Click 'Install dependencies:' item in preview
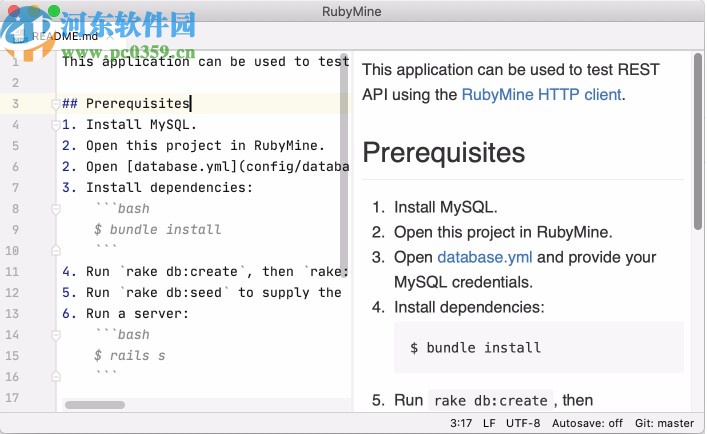This screenshot has width=707, height=434. point(469,307)
